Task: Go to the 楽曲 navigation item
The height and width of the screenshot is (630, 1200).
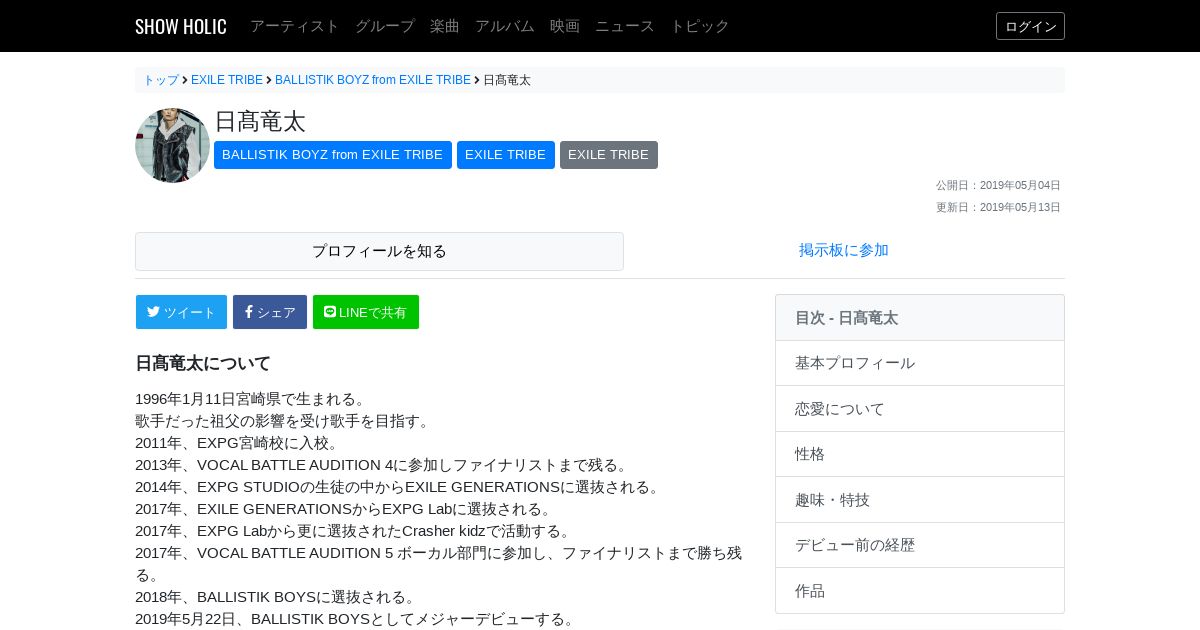Action: pyautogui.click(x=445, y=26)
